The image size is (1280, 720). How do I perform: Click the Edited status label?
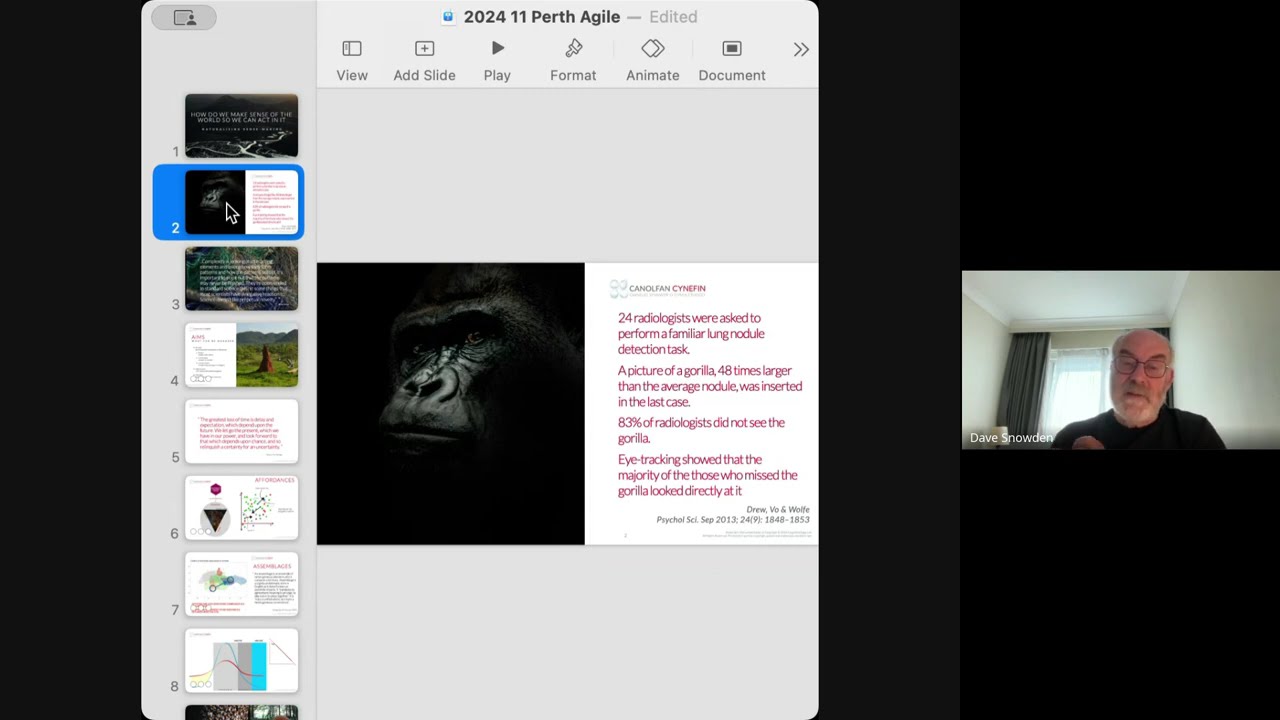(x=673, y=17)
